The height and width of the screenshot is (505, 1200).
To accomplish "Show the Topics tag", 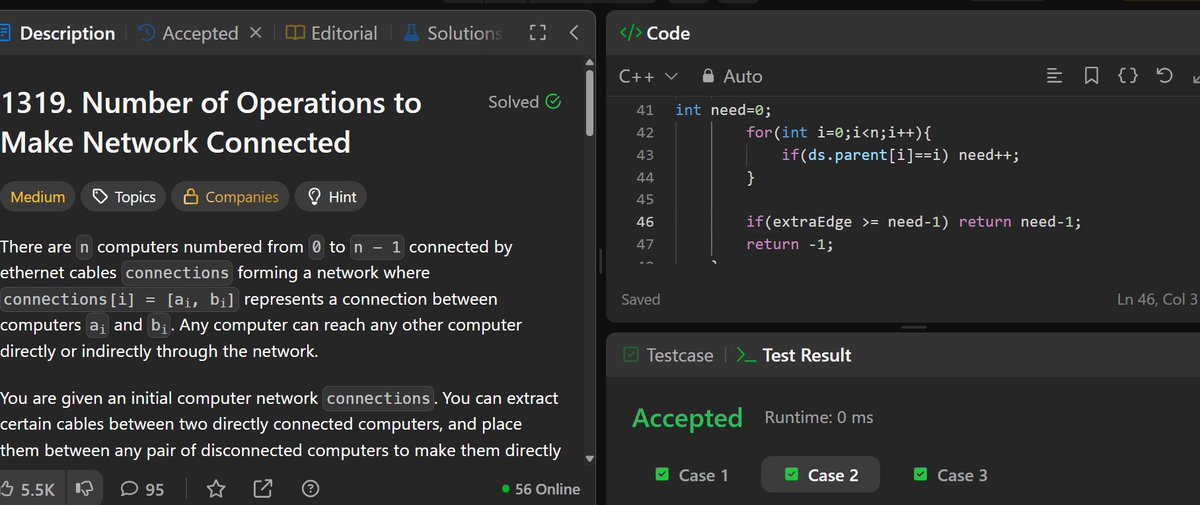I will [x=124, y=197].
